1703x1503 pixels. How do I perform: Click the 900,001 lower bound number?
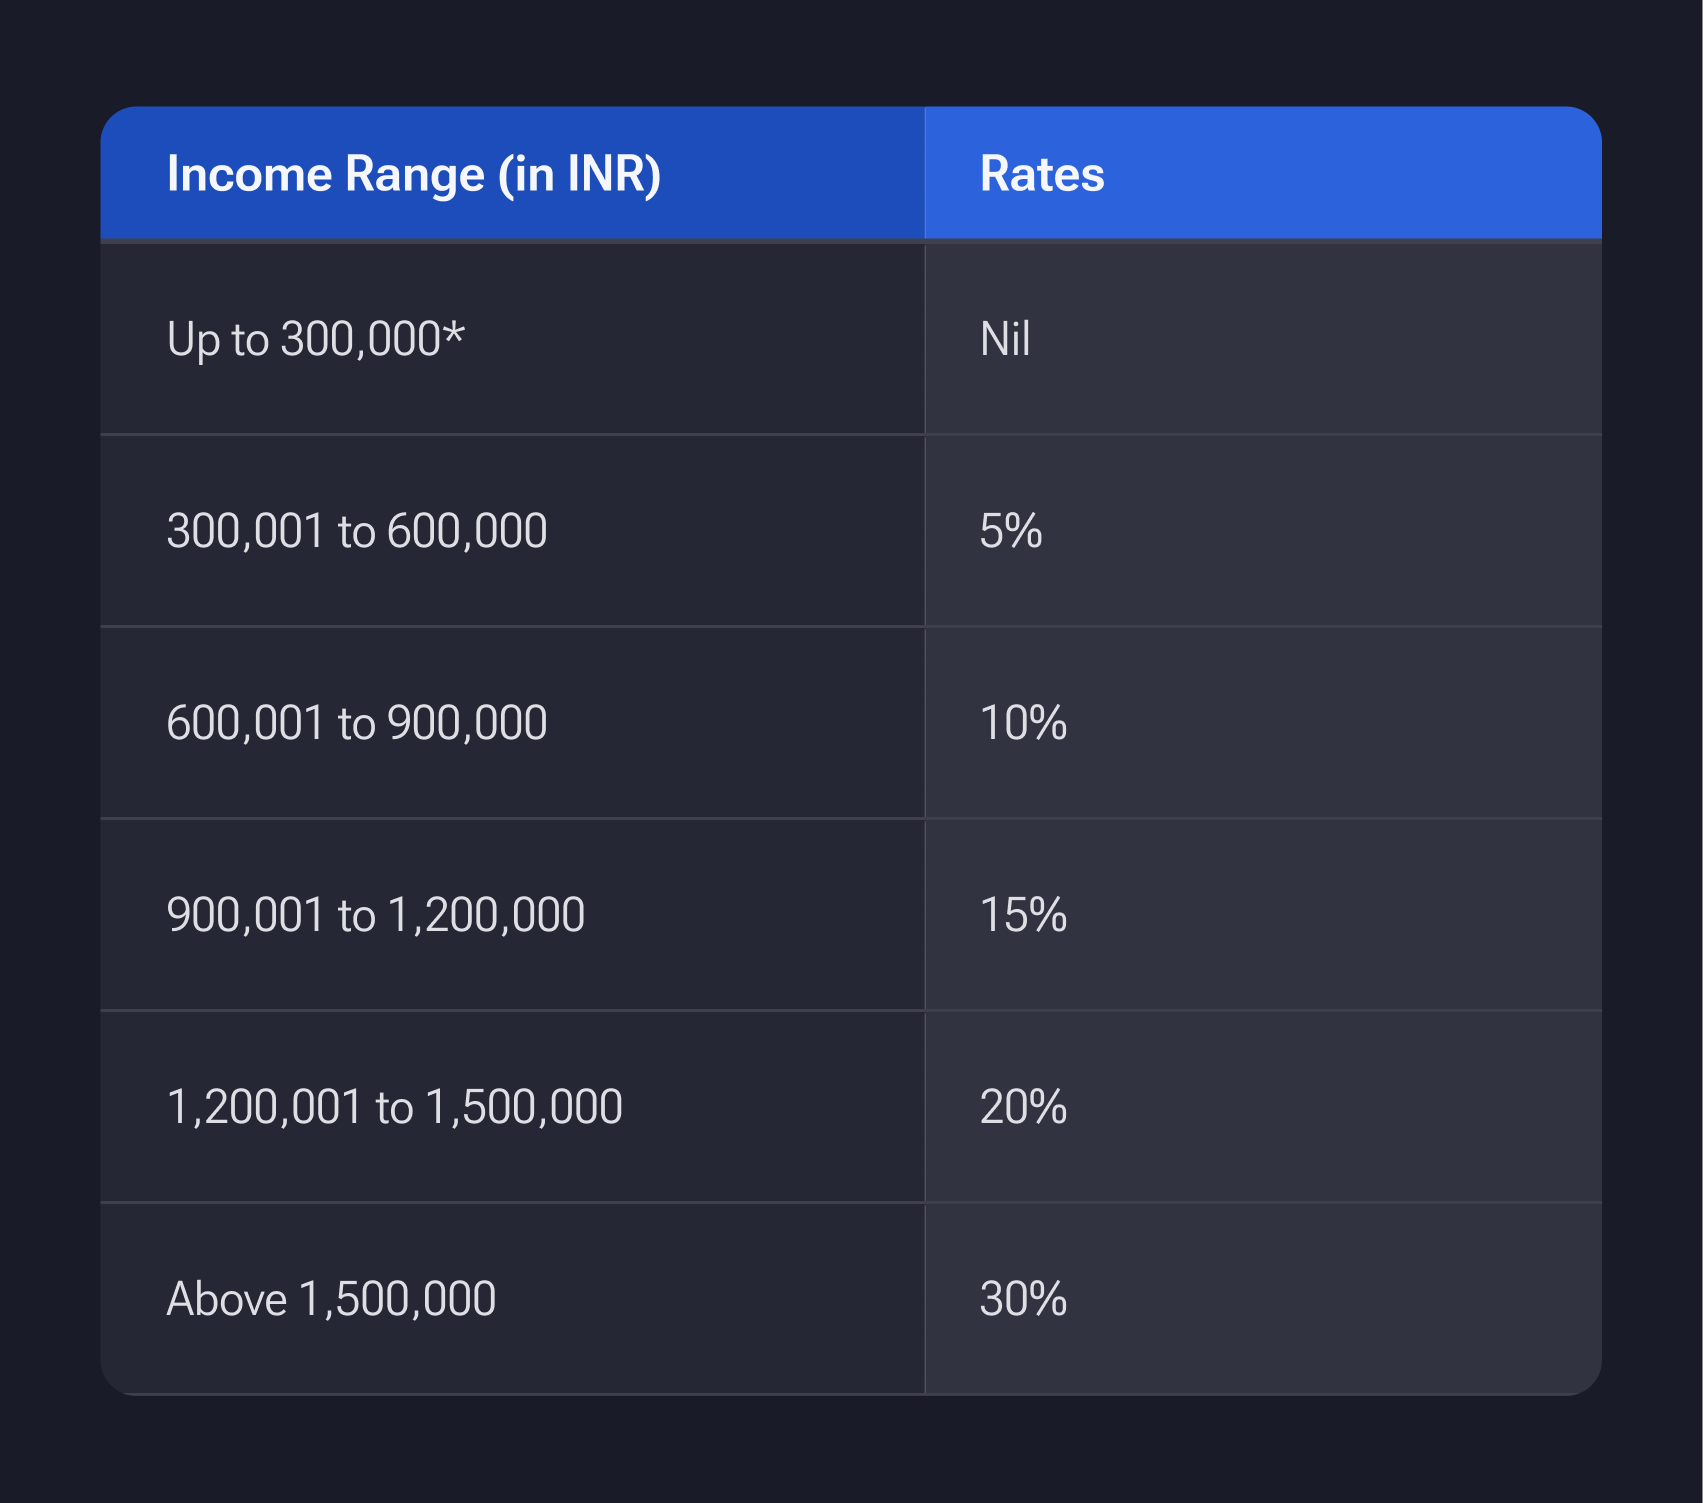(x=245, y=915)
